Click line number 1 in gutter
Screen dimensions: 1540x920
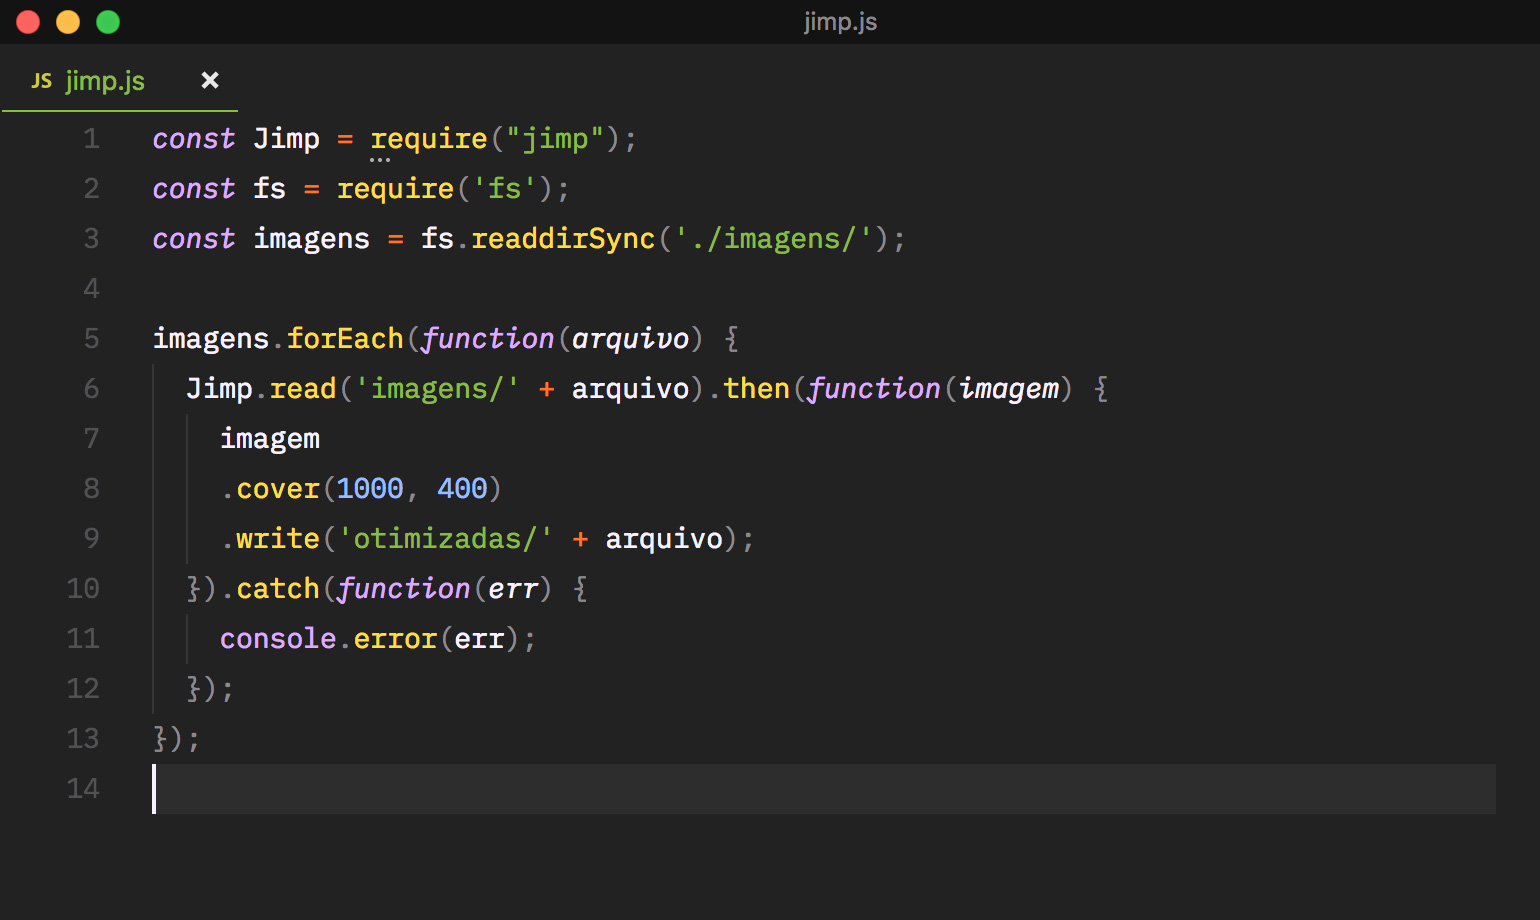[x=91, y=139]
